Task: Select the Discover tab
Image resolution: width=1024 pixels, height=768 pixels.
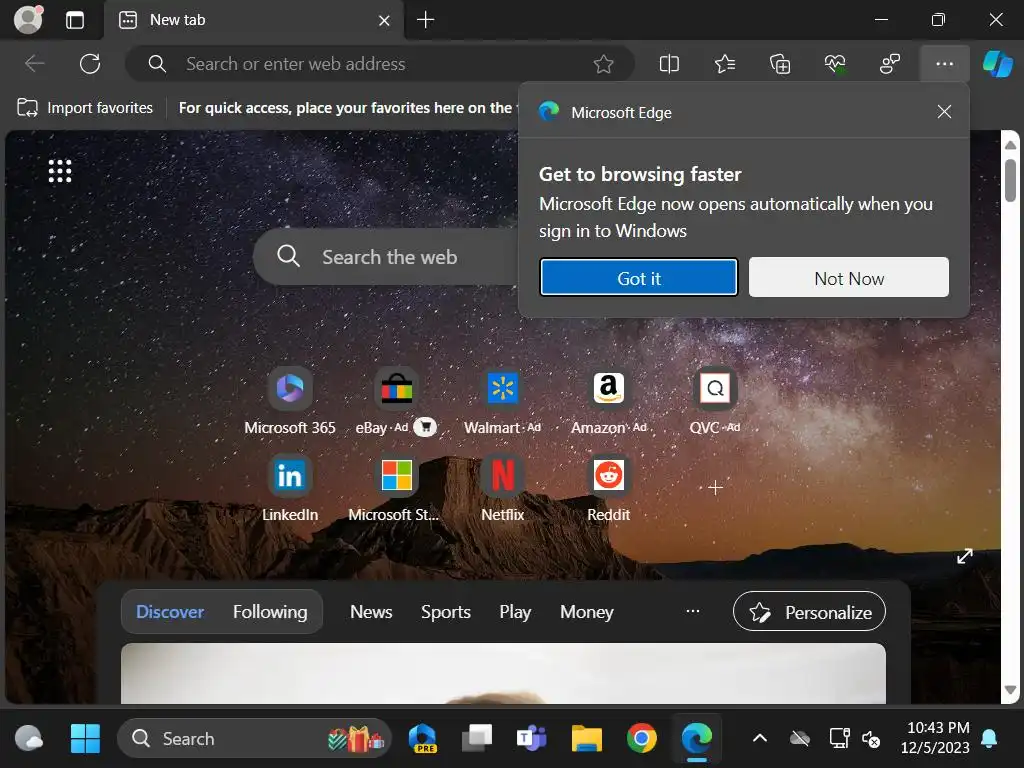Action: tap(170, 612)
